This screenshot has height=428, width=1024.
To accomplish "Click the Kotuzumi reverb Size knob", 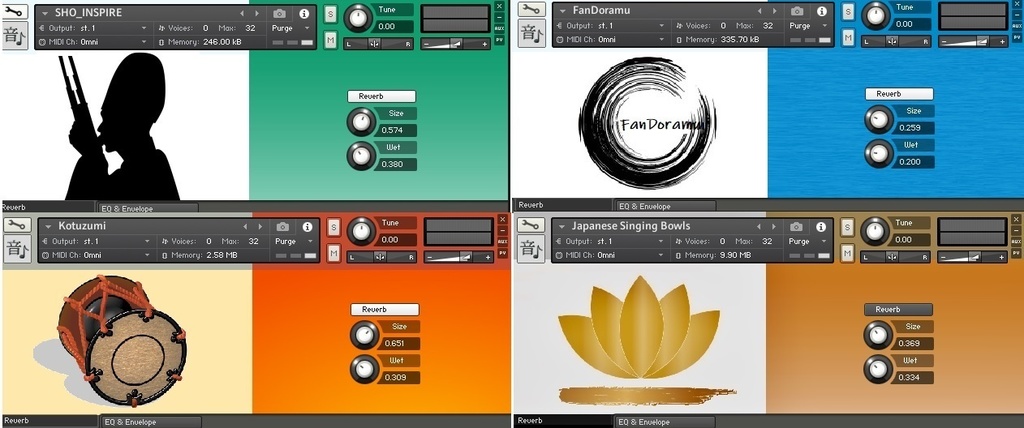I will pos(364,335).
